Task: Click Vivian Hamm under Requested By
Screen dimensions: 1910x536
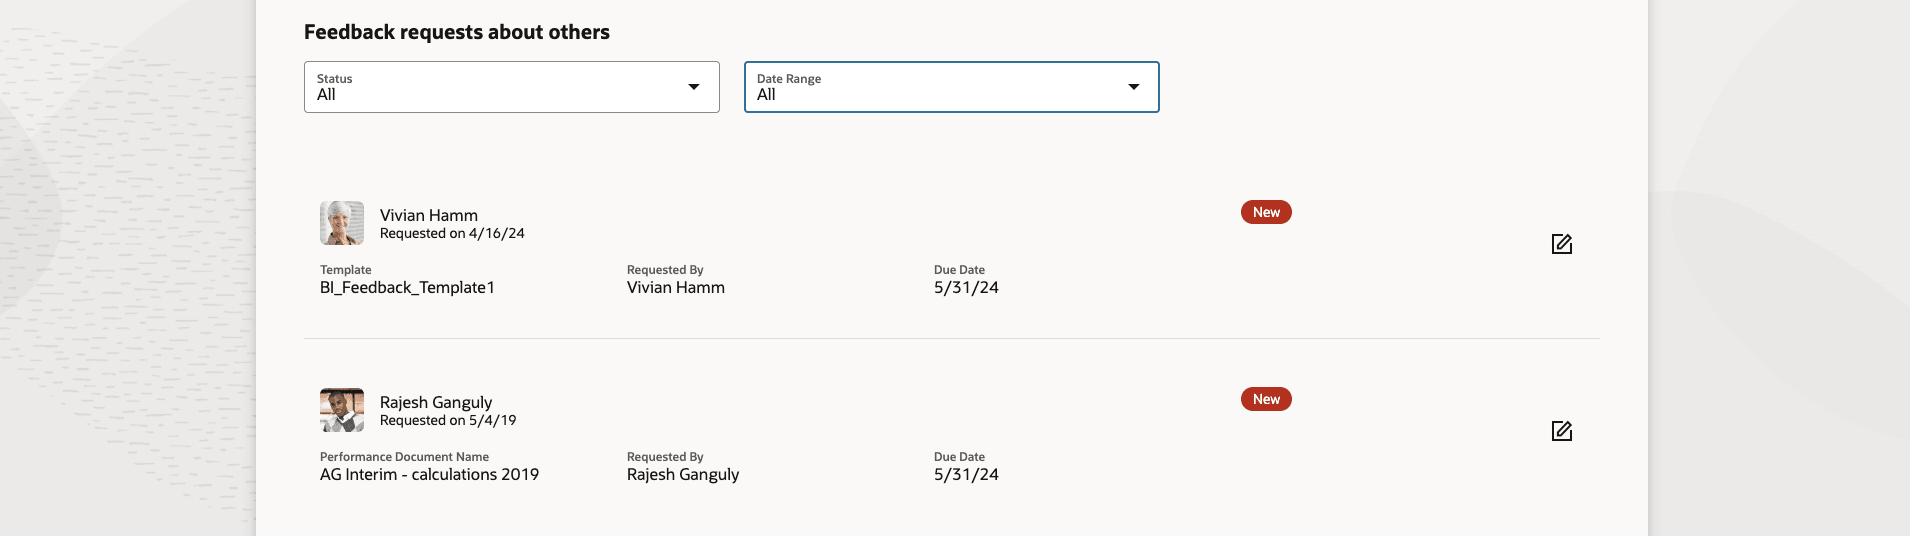Action: pos(676,288)
